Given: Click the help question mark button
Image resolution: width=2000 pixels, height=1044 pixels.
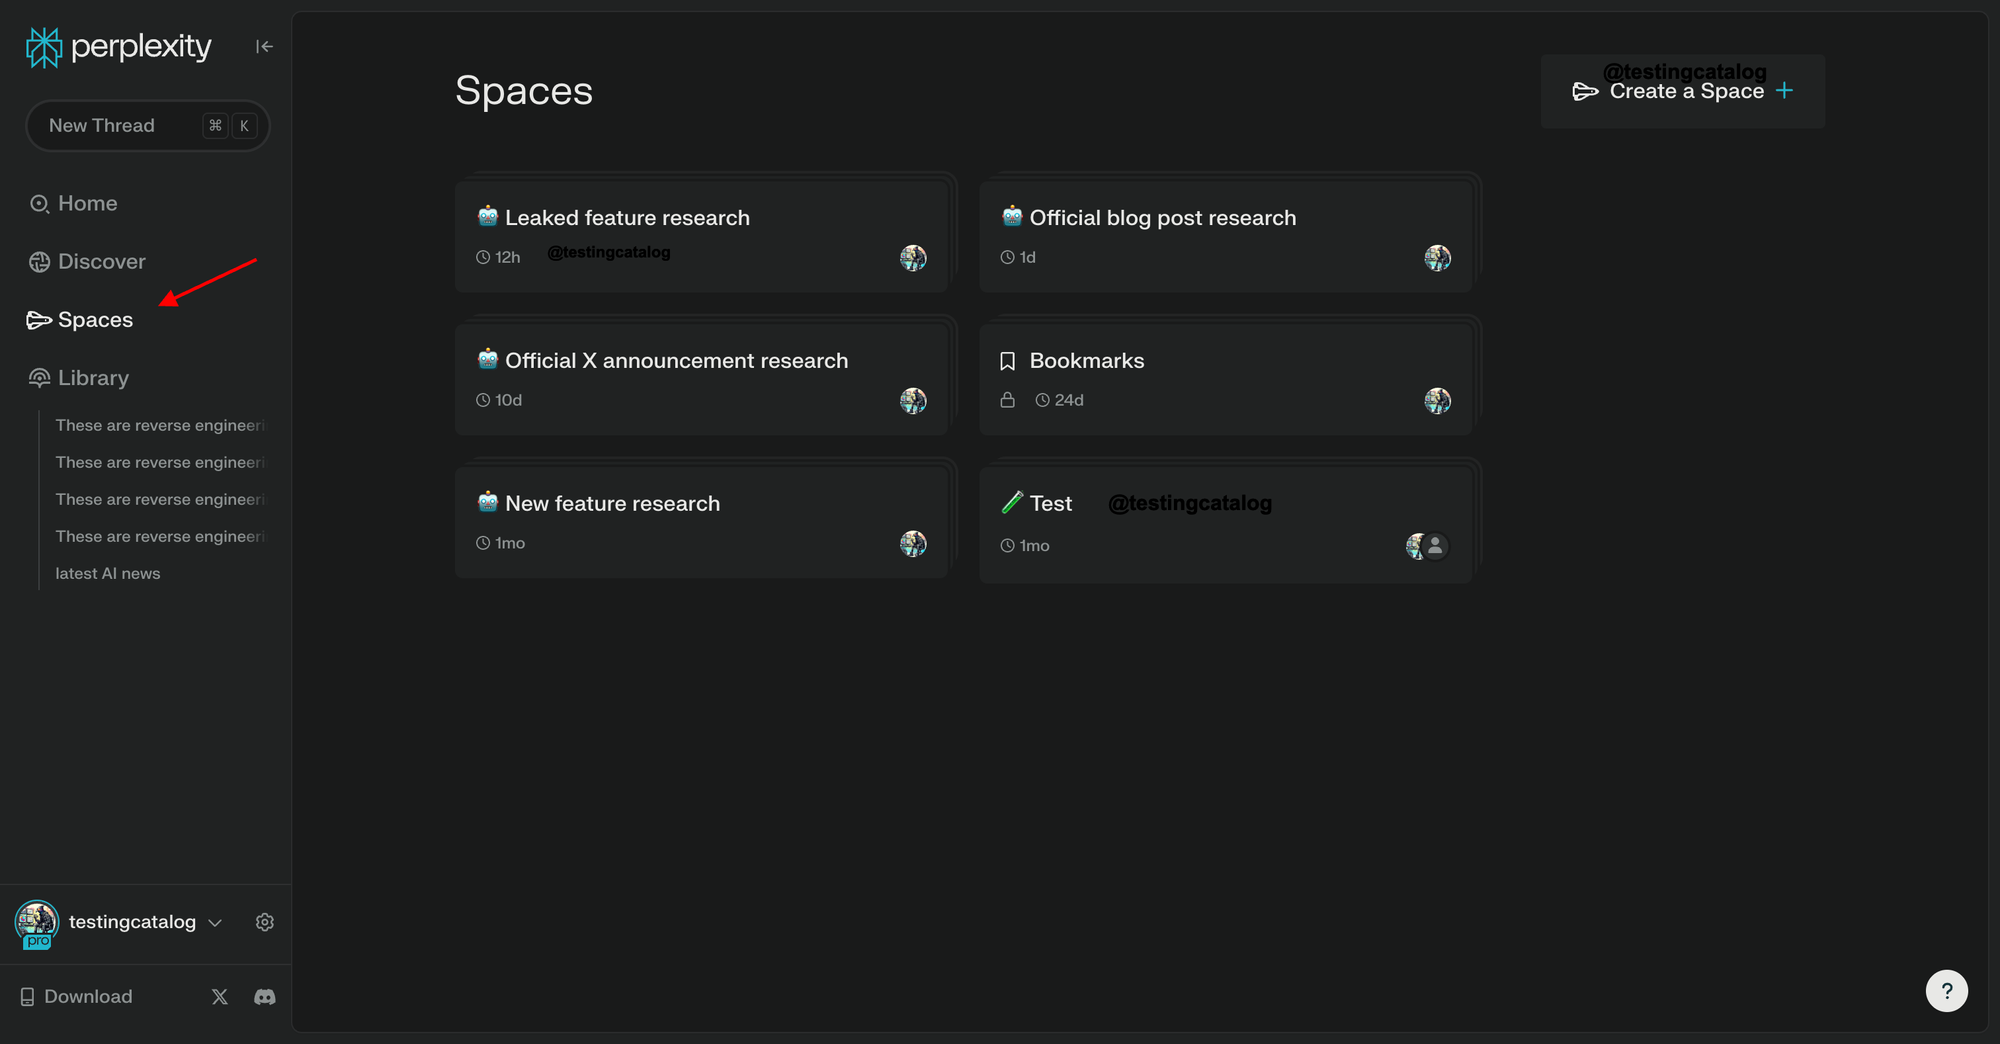Looking at the screenshot, I should click(1946, 991).
